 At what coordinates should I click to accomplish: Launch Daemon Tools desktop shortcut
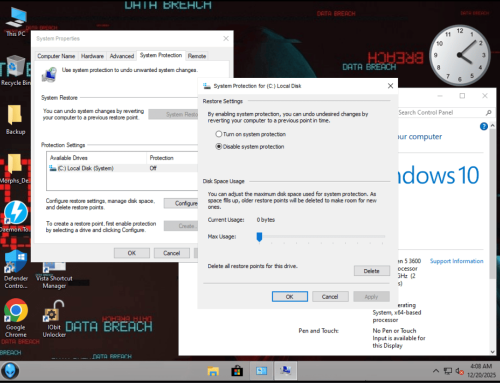coord(15,217)
